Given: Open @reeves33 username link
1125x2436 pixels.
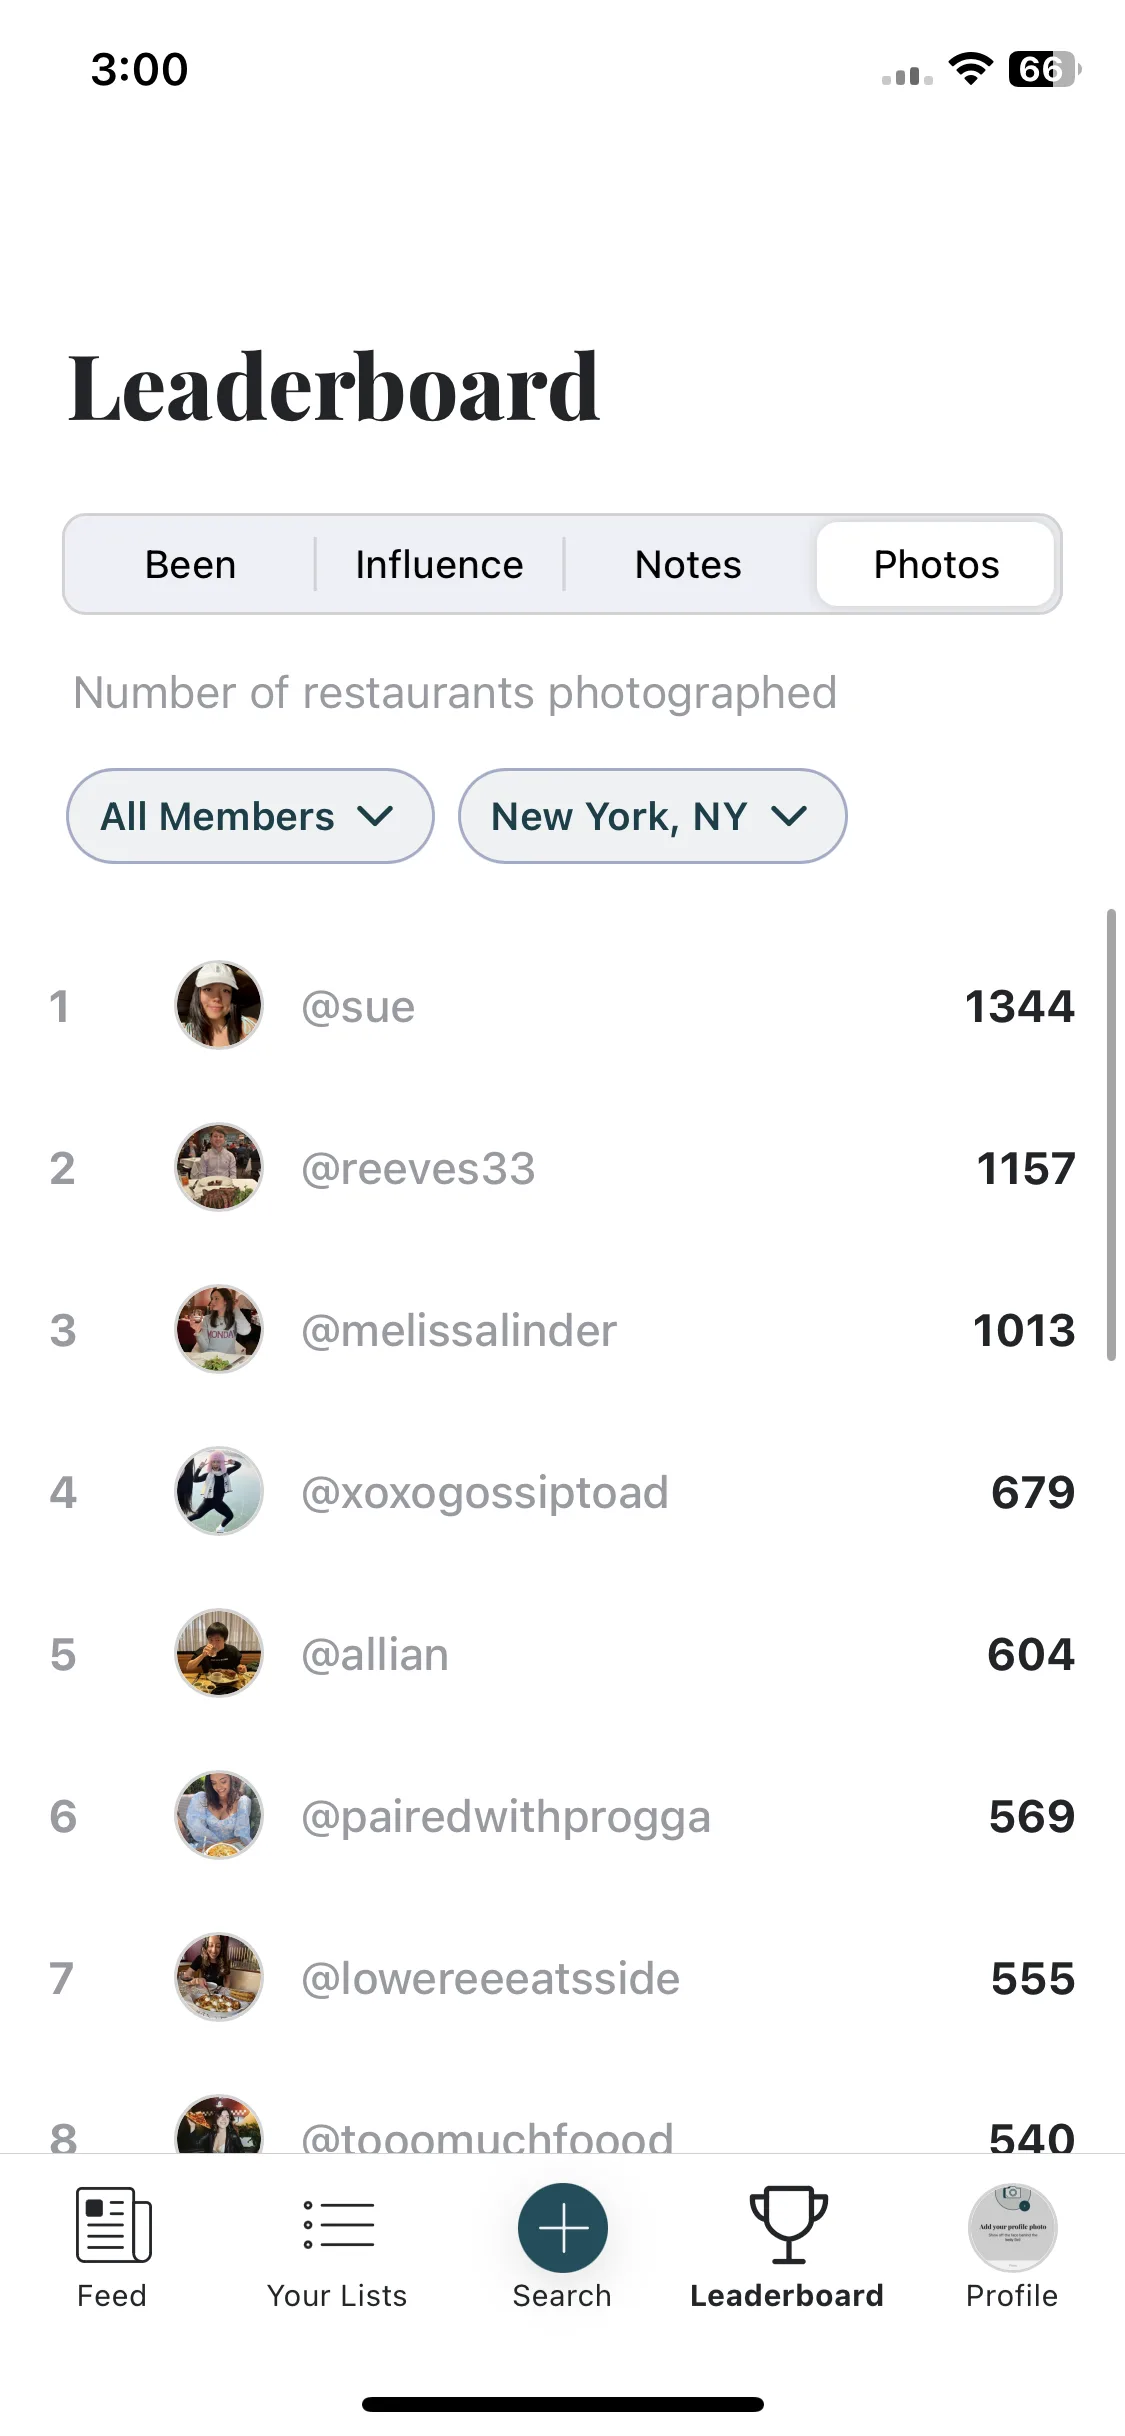Looking at the screenshot, I should point(418,1168).
